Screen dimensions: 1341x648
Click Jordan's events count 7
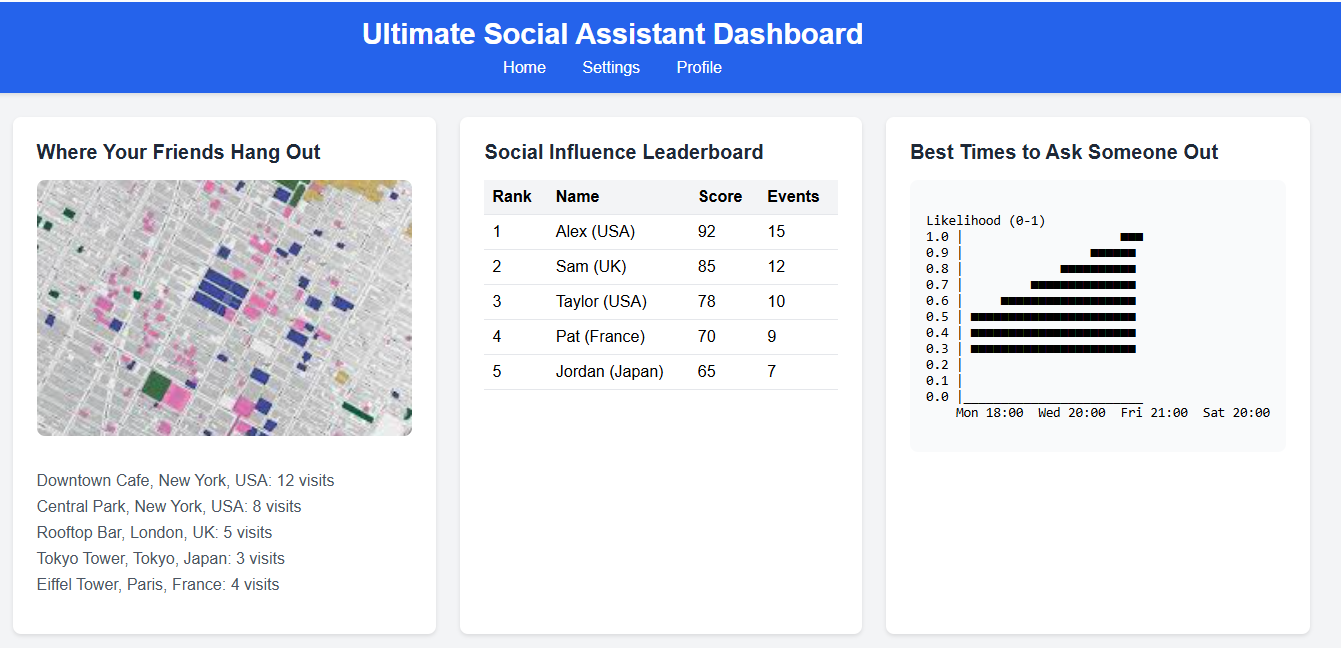point(772,371)
